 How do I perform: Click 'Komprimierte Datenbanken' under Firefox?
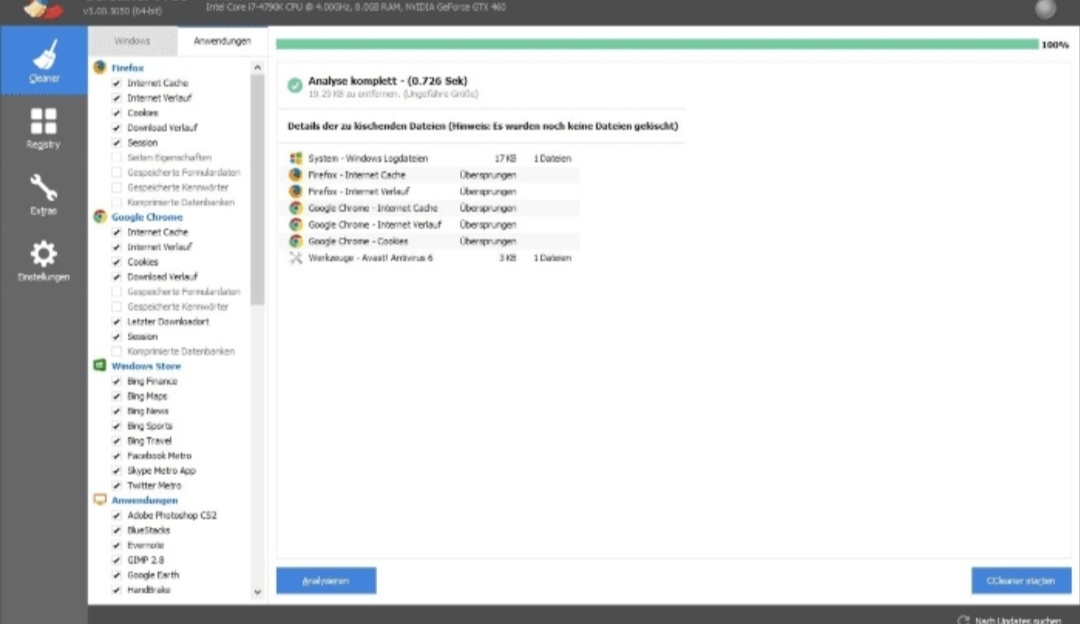(180, 202)
